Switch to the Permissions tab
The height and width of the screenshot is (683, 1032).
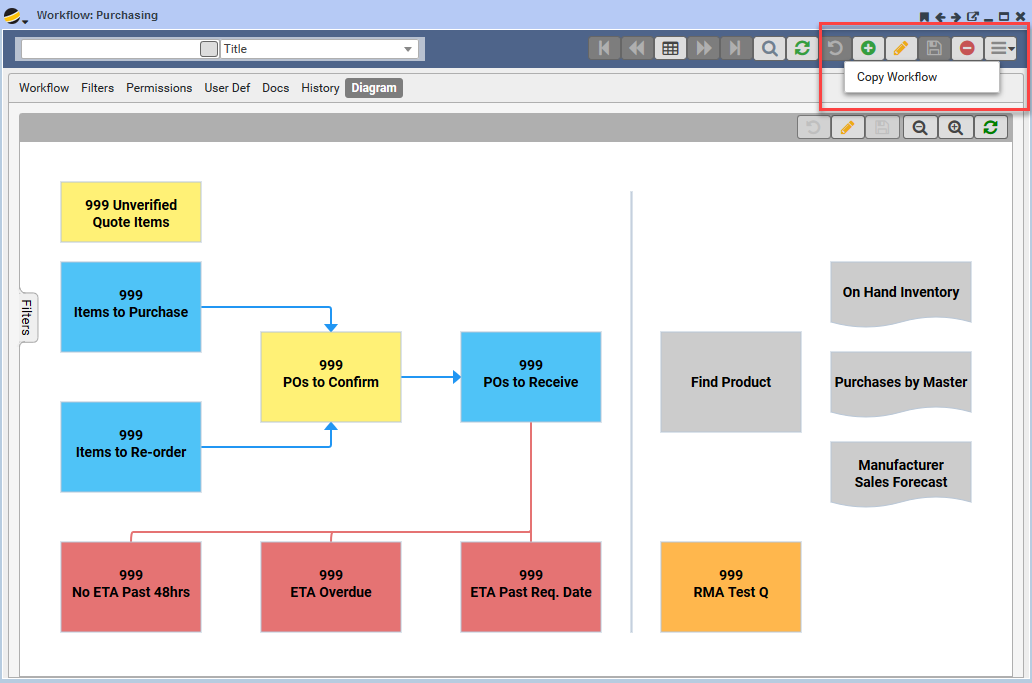(x=159, y=88)
